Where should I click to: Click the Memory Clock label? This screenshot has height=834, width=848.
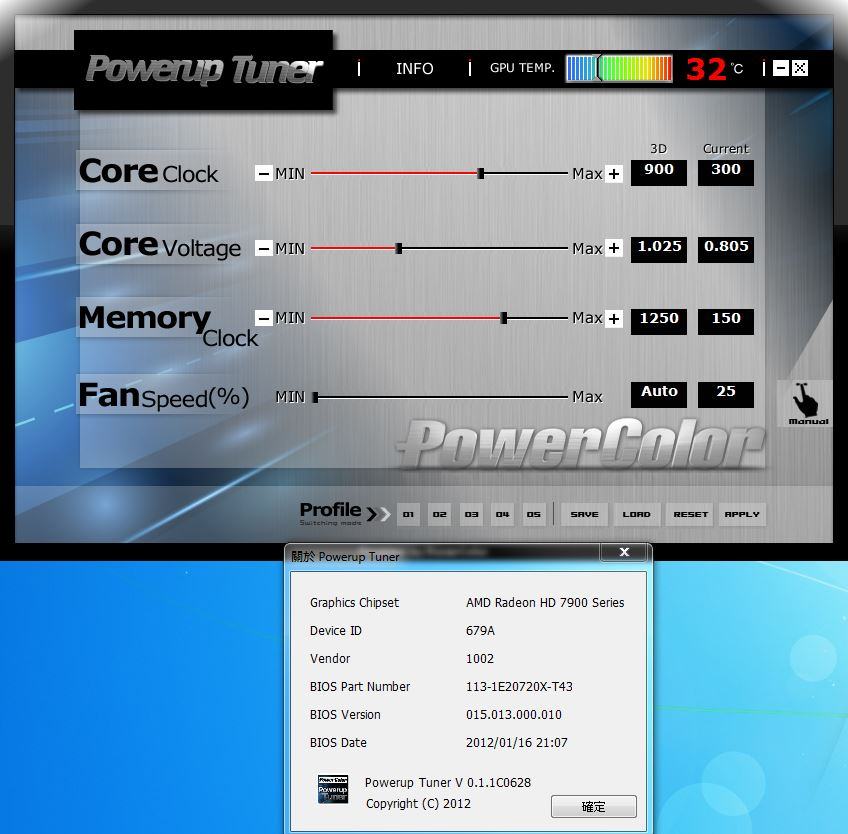coord(168,326)
